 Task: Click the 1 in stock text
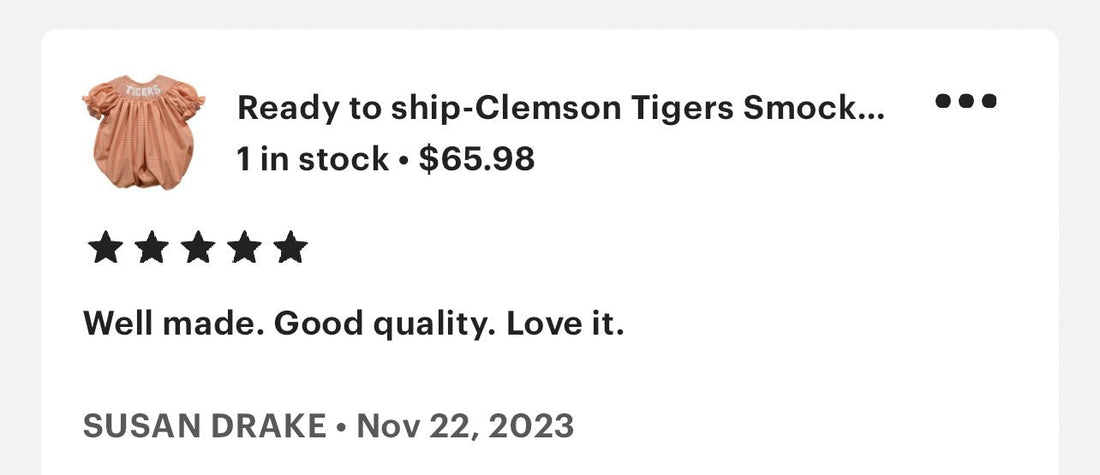[312, 159]
